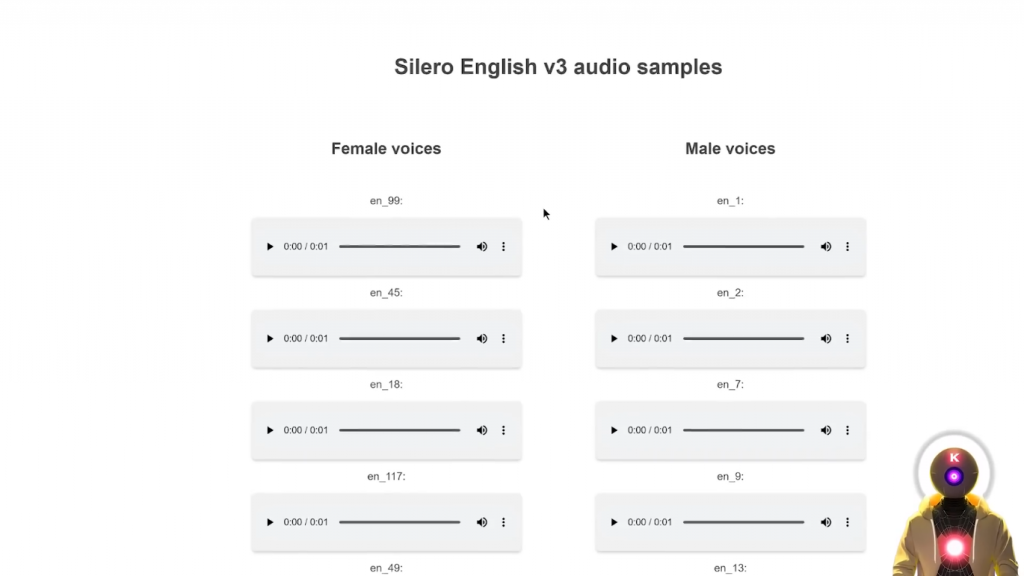Open more options for en_7 player
Screen dimensions: 1024x576
click(848, 431)
